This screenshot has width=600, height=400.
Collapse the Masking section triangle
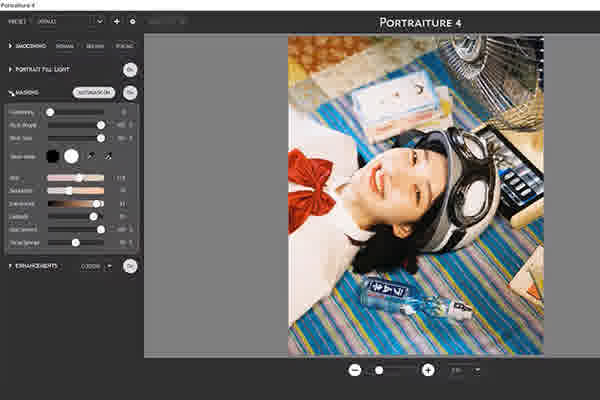[x=11, y=93]
